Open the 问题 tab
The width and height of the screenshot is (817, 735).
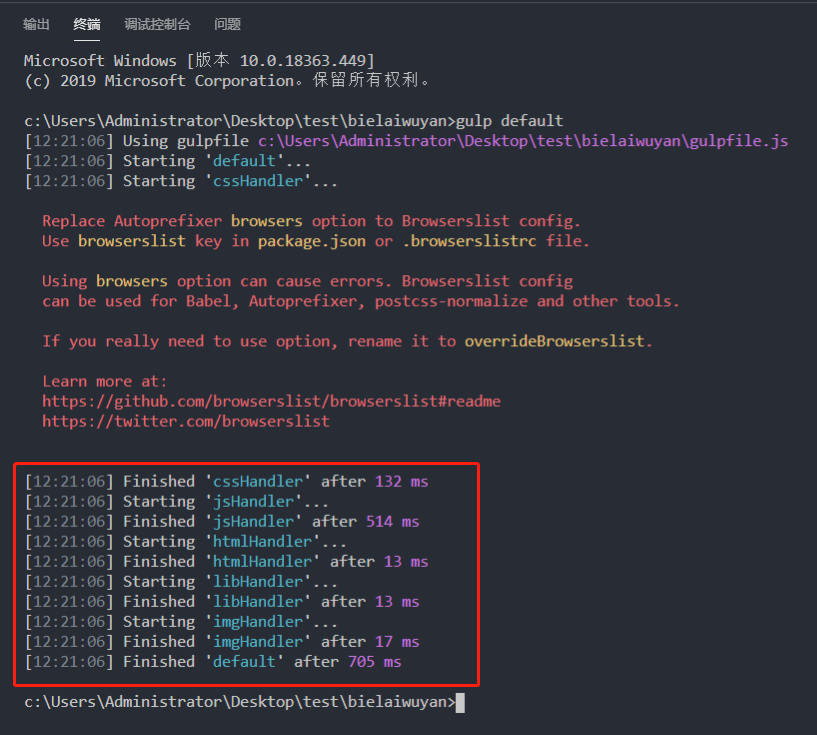coord(227,24)
